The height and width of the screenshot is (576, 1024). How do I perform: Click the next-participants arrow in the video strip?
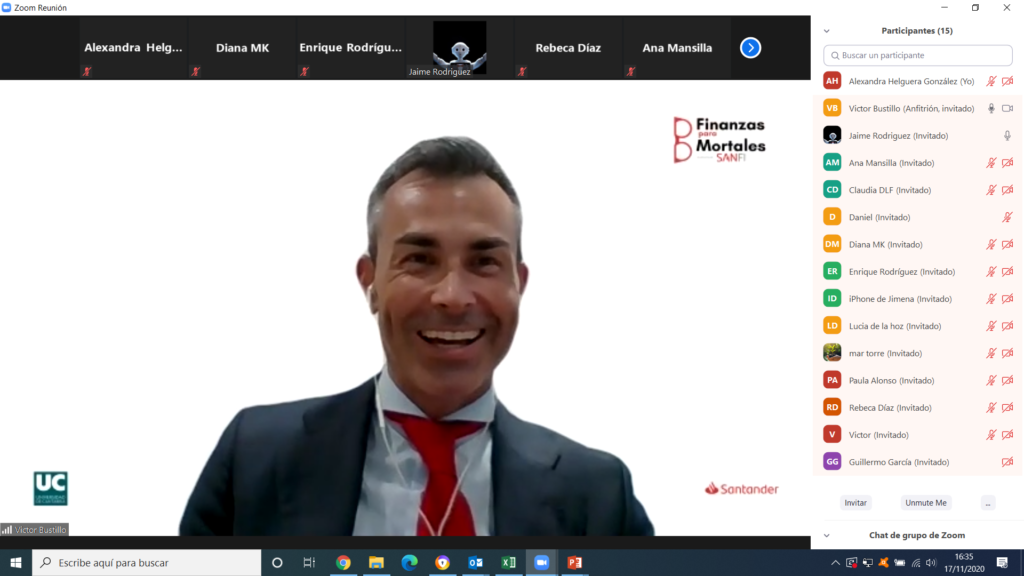(x=750, y=47)
